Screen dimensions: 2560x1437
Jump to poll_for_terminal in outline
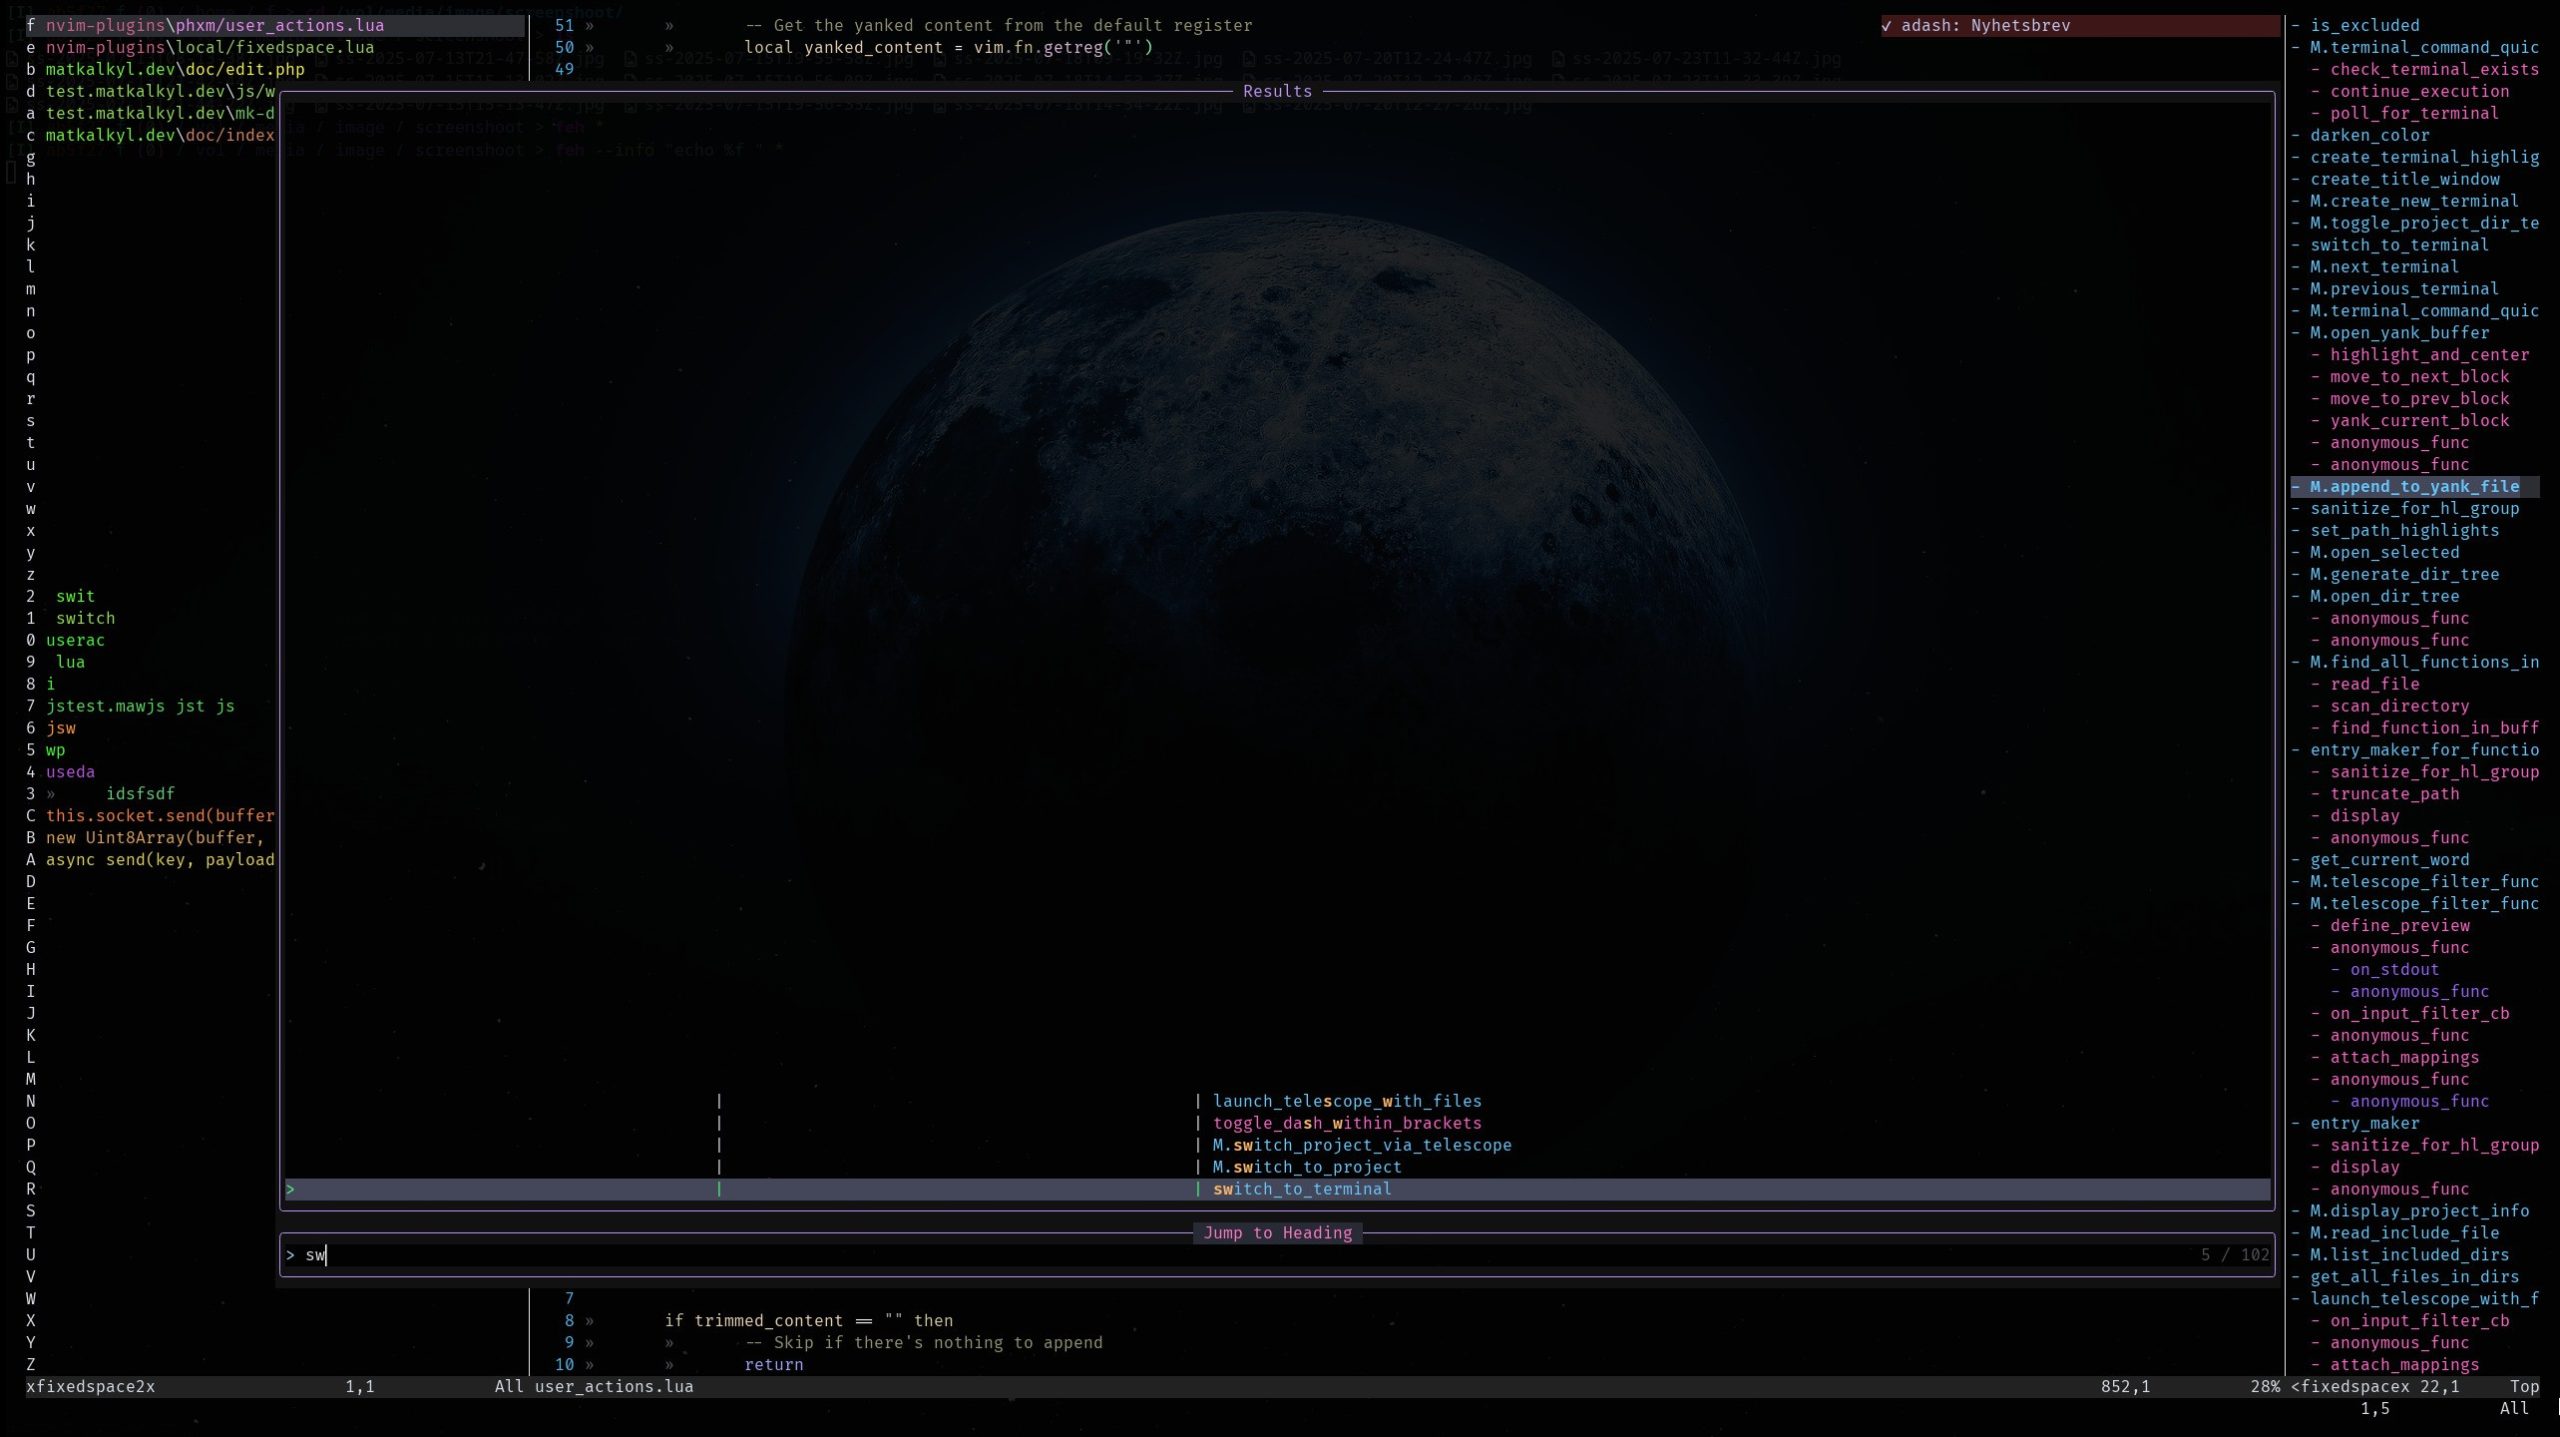pos(2414,113)
